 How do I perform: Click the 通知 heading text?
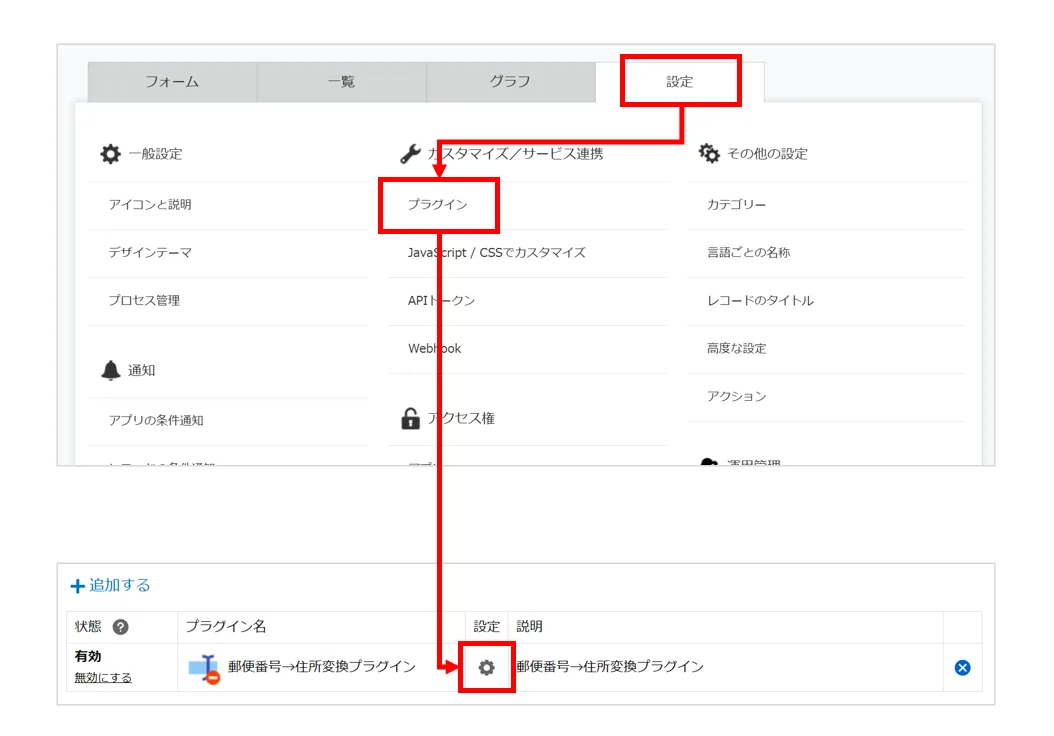(x=142, y=370)
